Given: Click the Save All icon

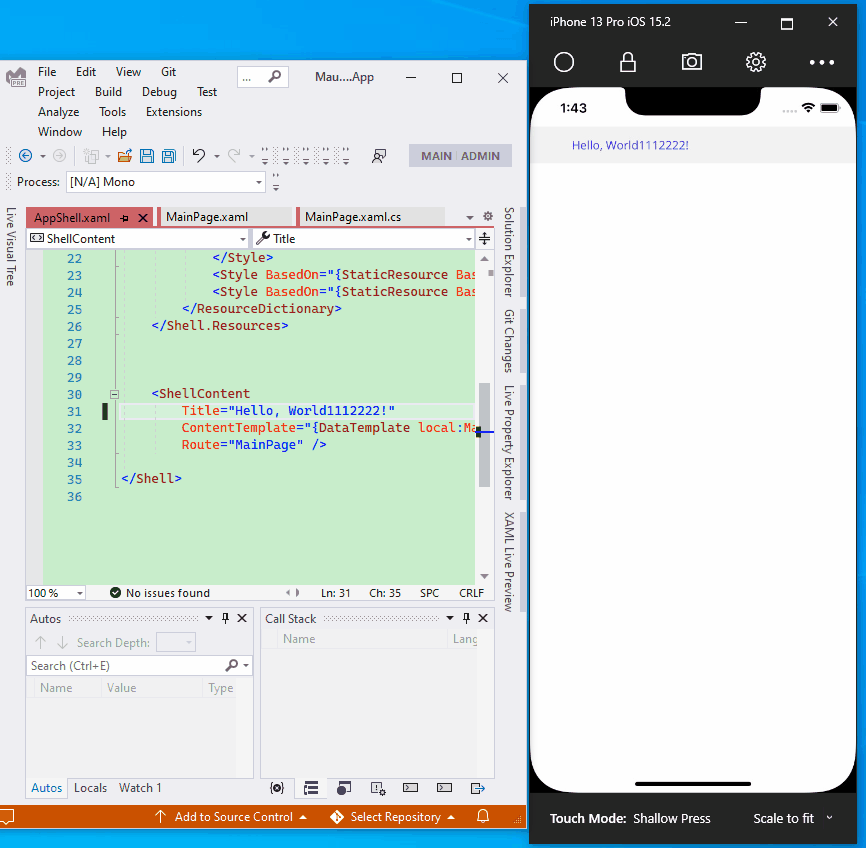Looking at the screenshot, I should pyautogui.click(x=169, y=156).
